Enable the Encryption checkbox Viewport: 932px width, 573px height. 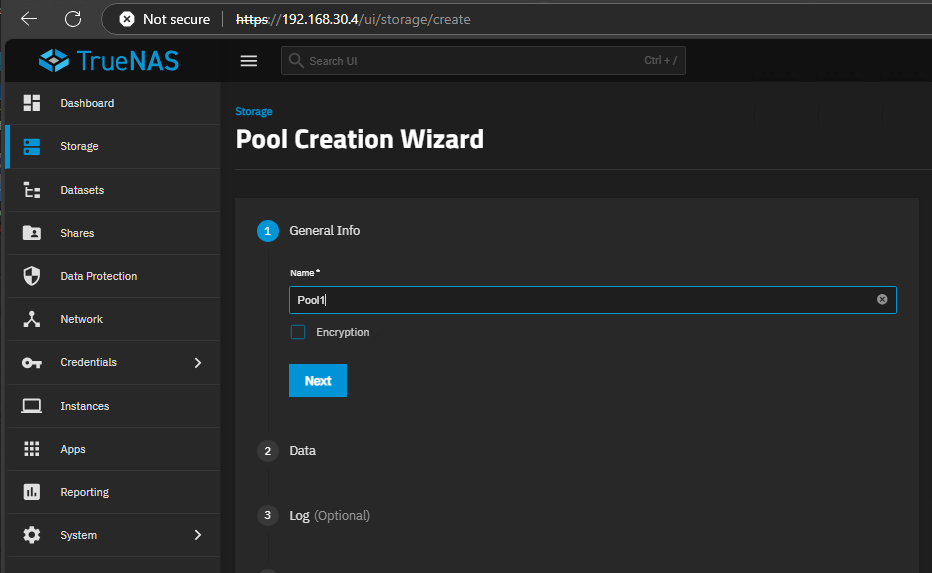[298, 332]
